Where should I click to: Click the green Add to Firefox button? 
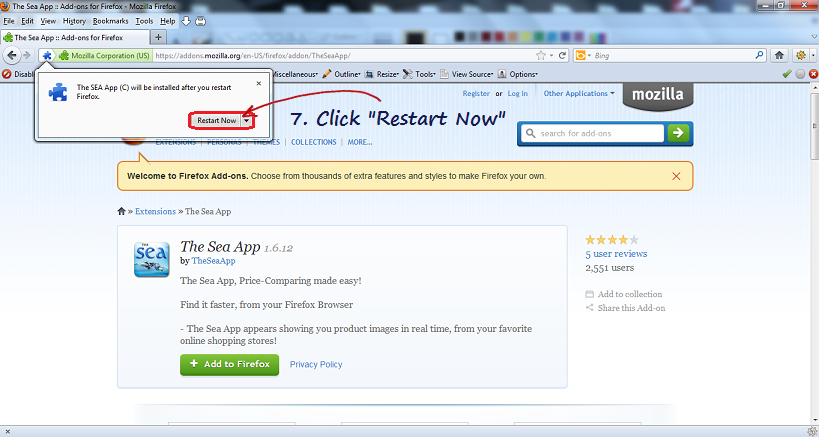229,364
